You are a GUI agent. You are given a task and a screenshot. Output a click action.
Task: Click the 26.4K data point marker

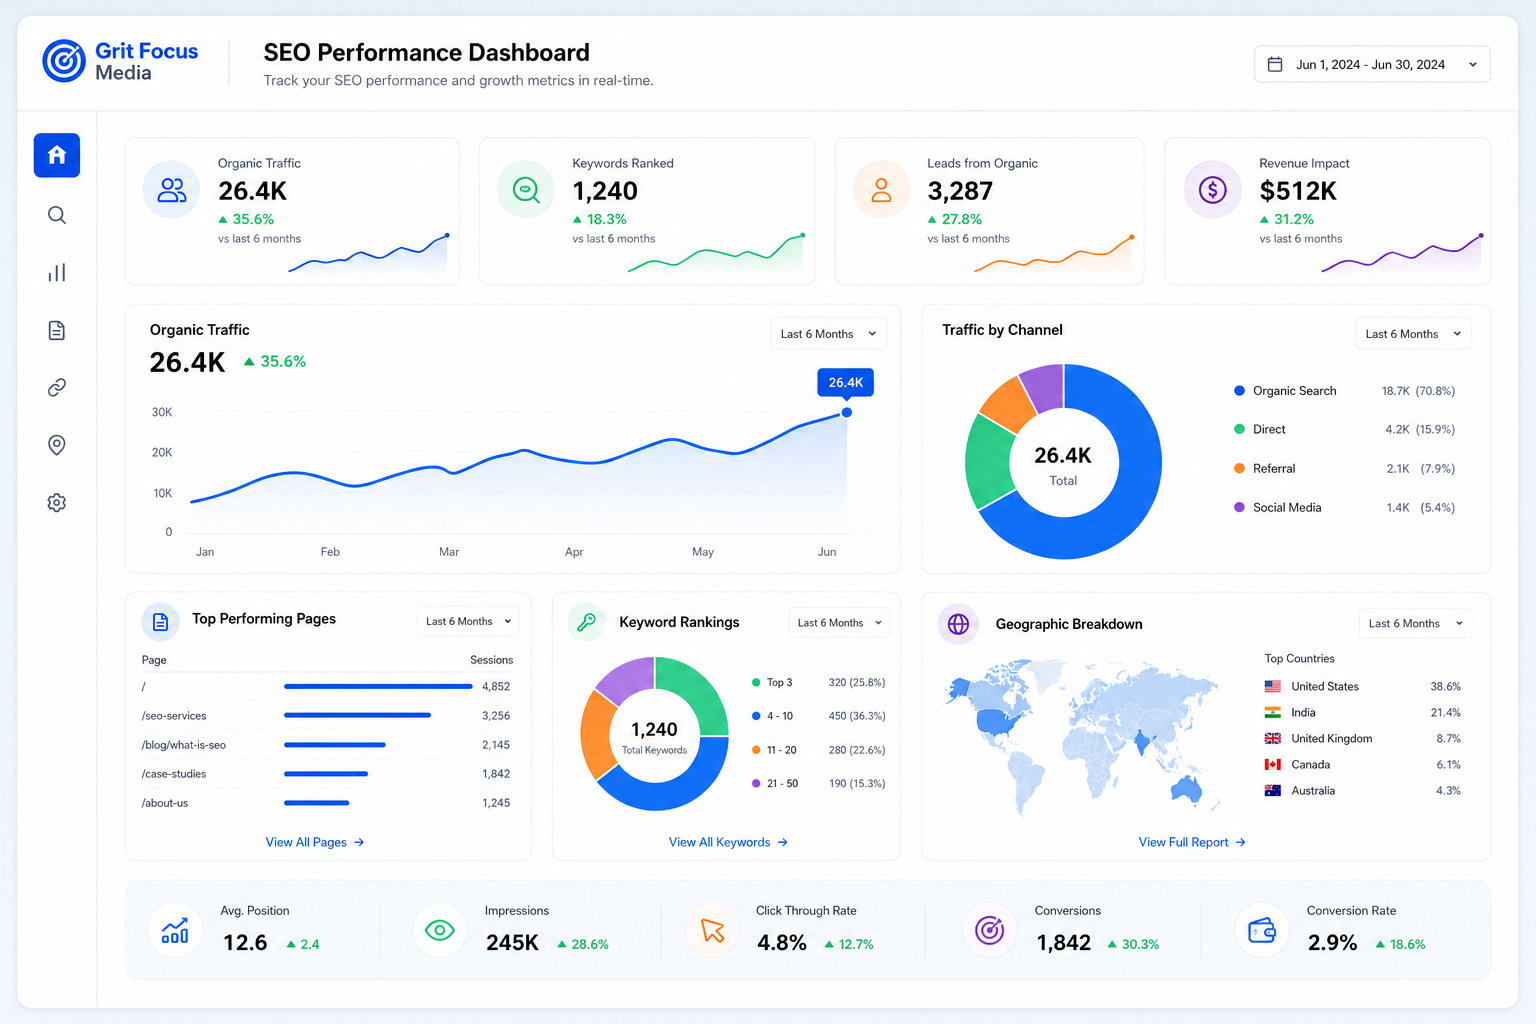click(x=847, y=412)
